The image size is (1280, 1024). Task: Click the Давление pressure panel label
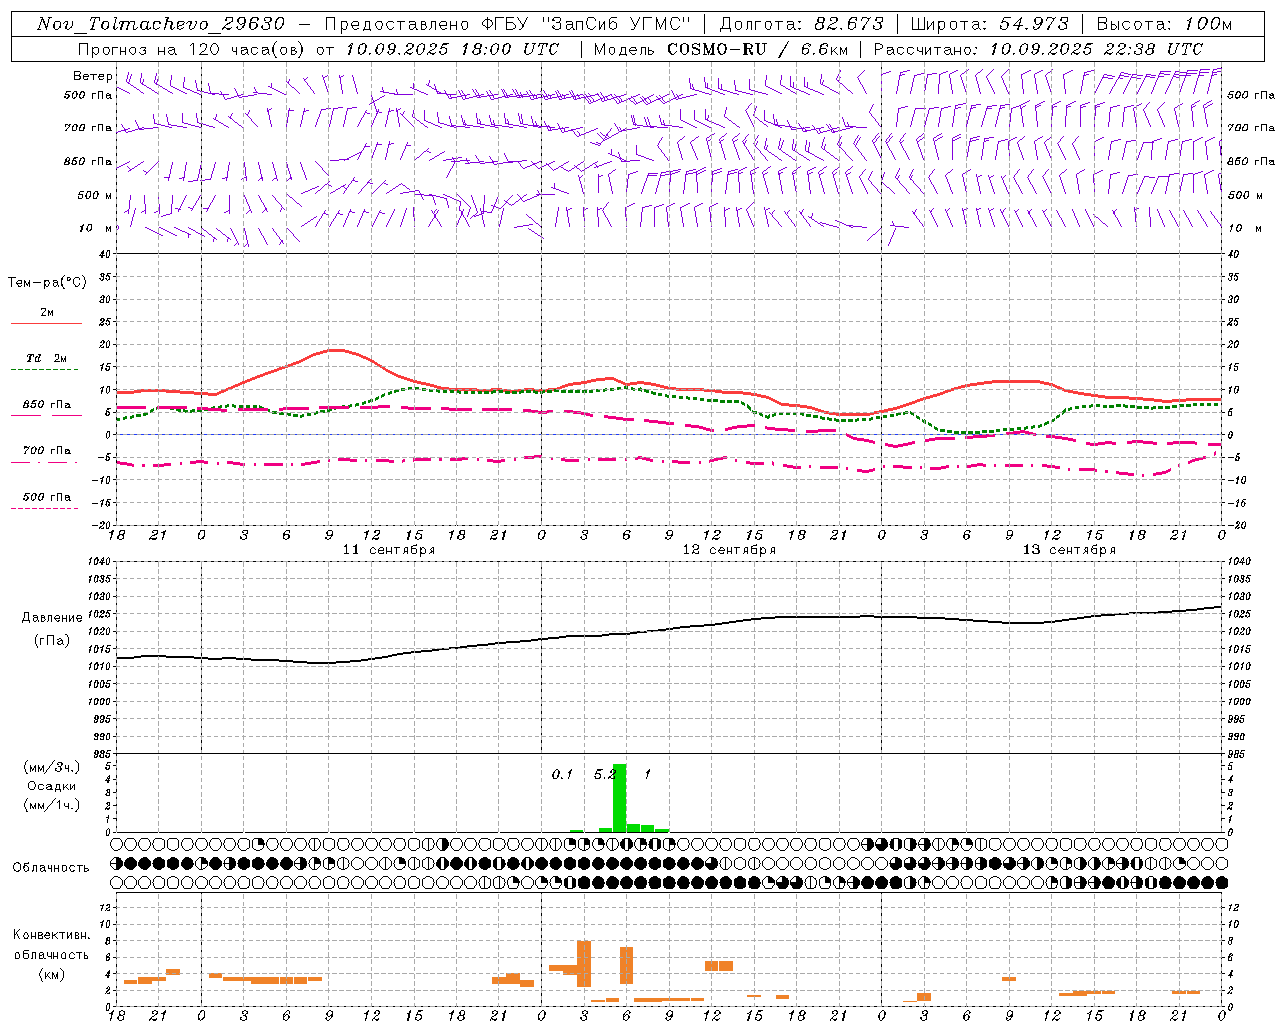coord(52,618)
